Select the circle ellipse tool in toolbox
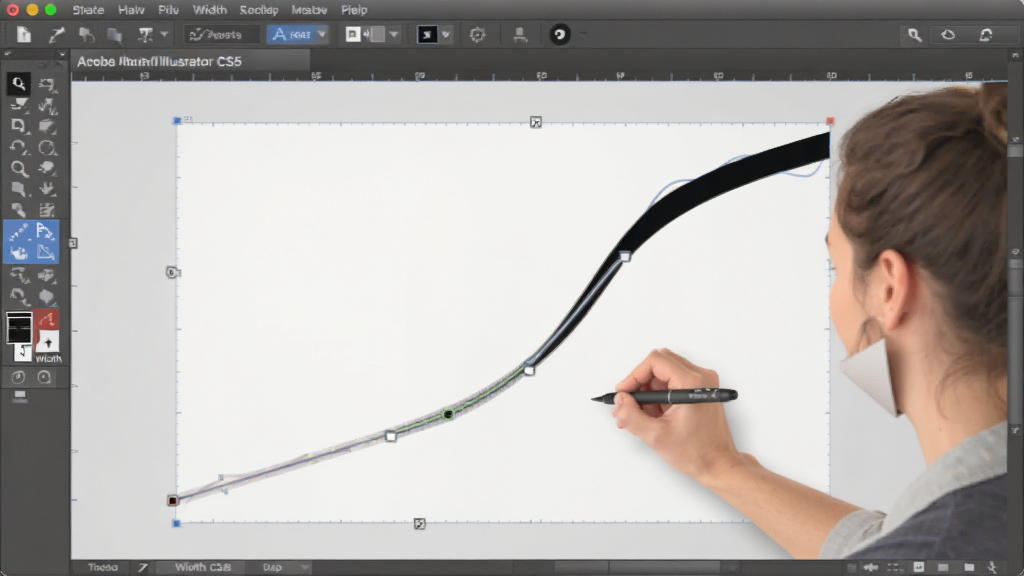The image size is (1024, 576). pos(46,148)
